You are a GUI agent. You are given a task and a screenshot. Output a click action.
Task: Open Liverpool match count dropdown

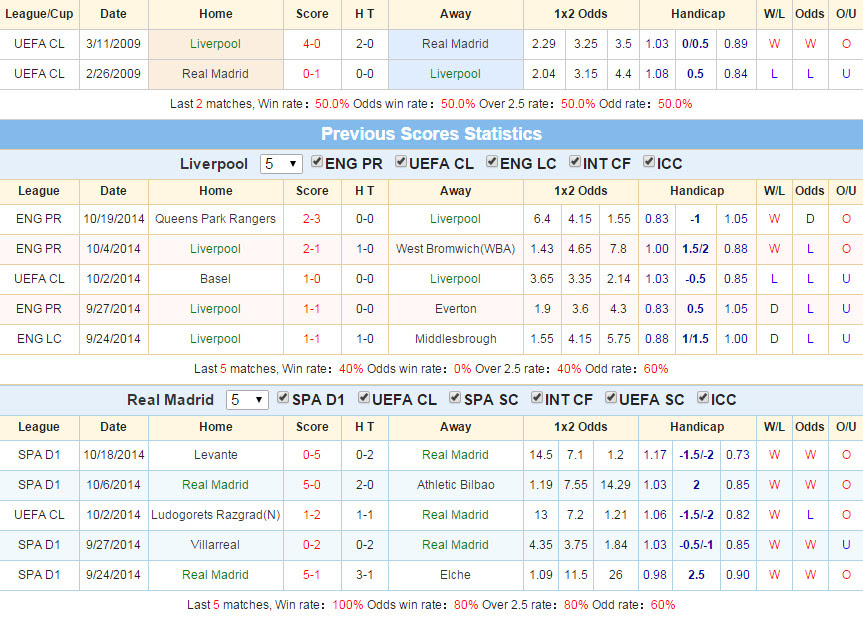(281, 164)
